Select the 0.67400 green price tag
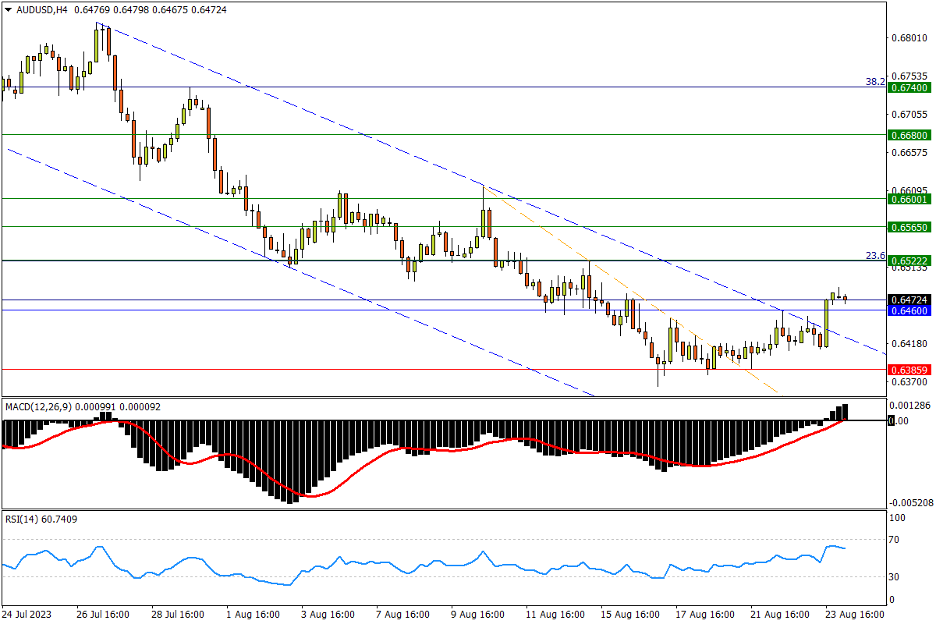Viewport: 936px width, 624px height. [908, 87]
